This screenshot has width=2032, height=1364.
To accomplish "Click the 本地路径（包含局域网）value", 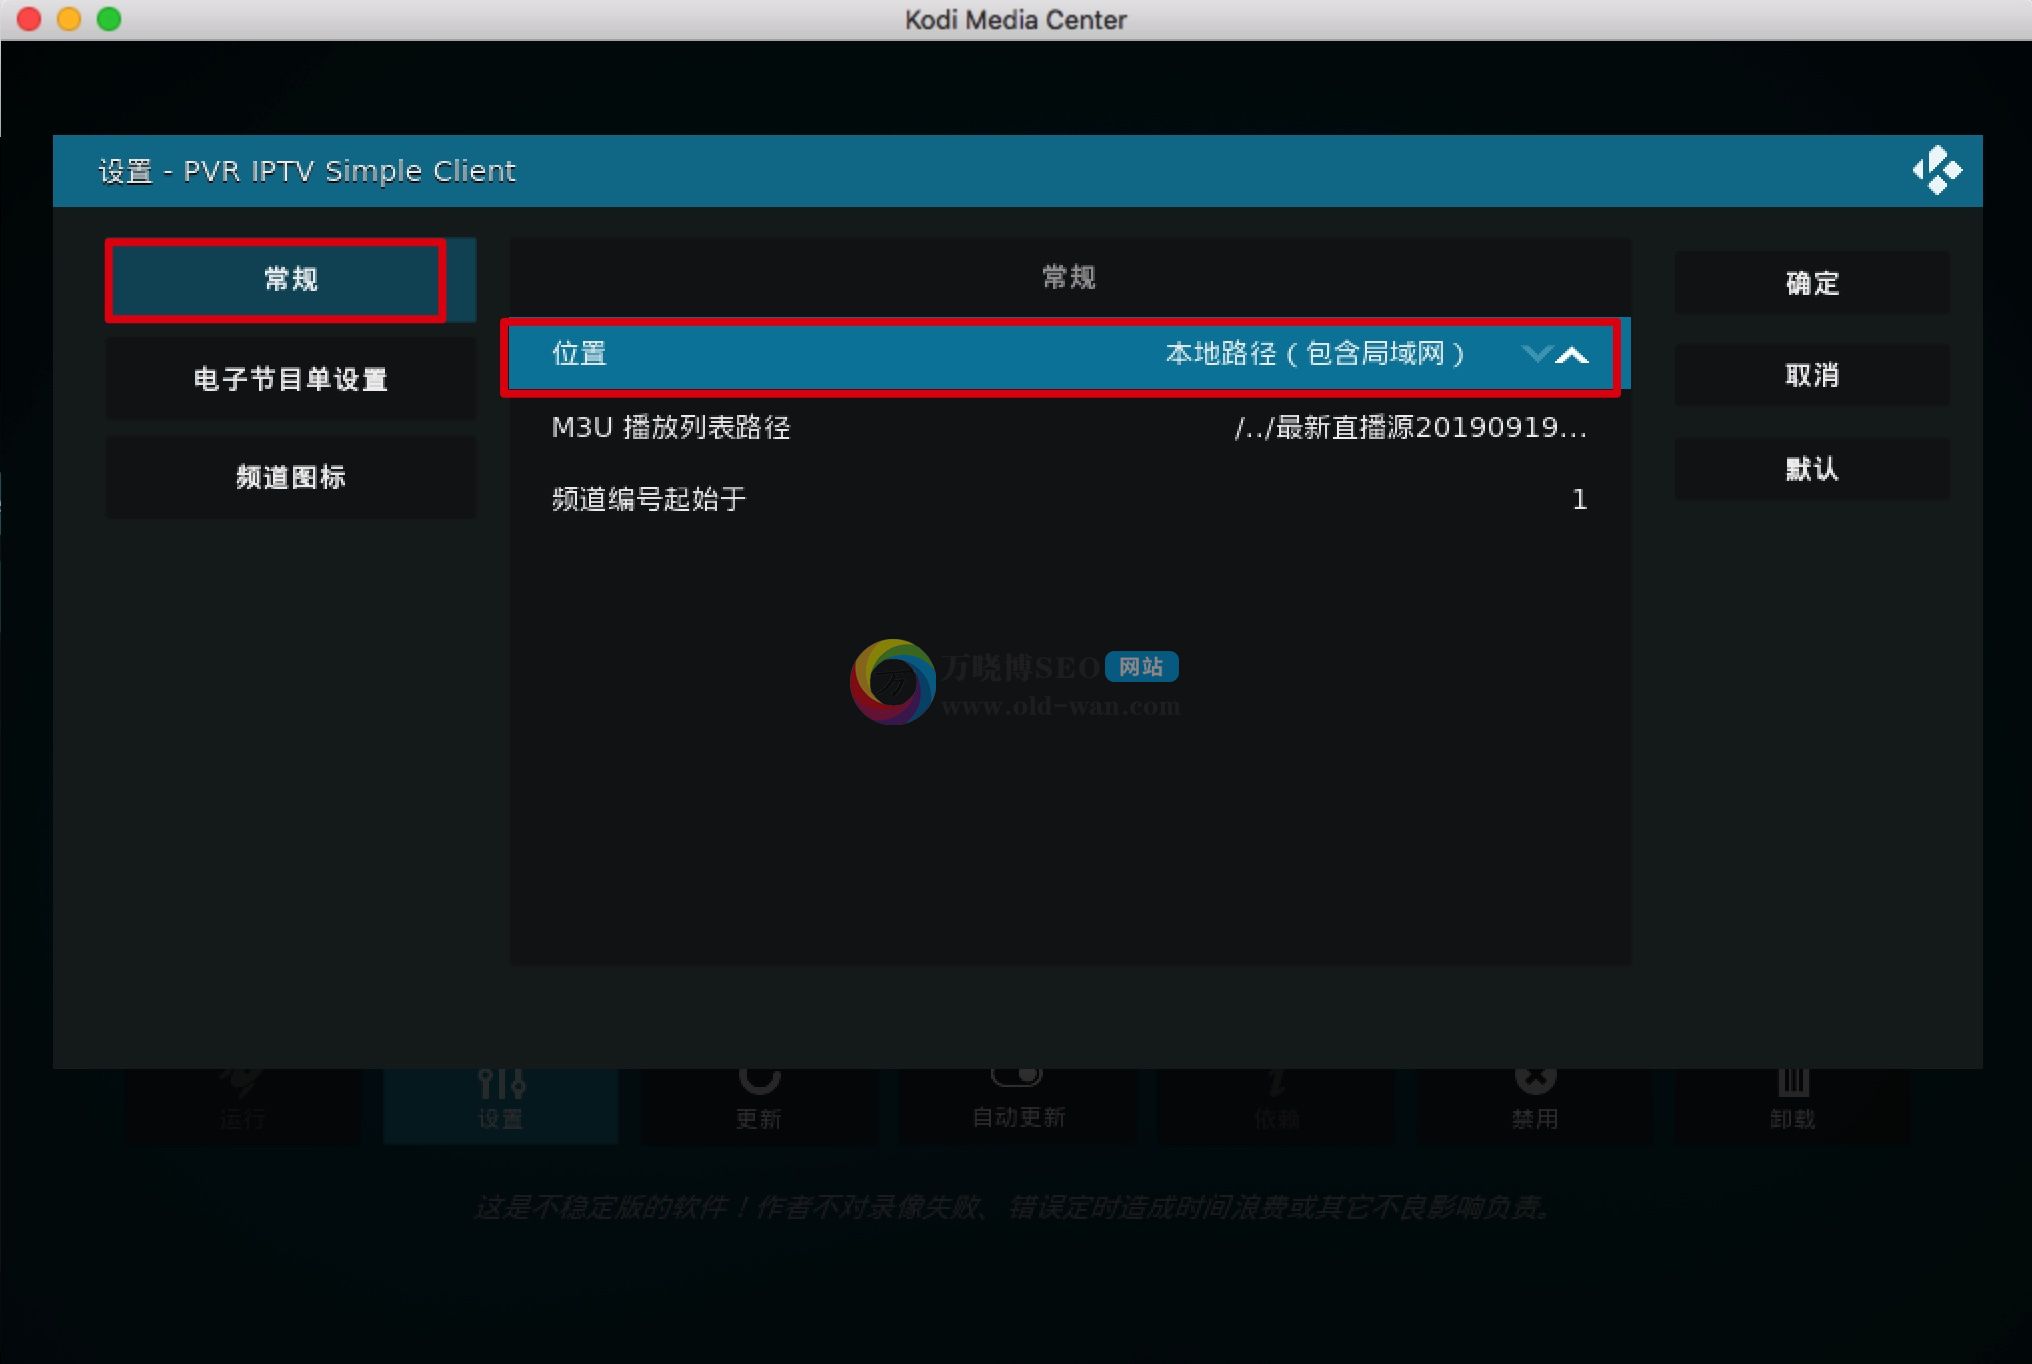I will pyautogui.click(x=1316, y=353).
